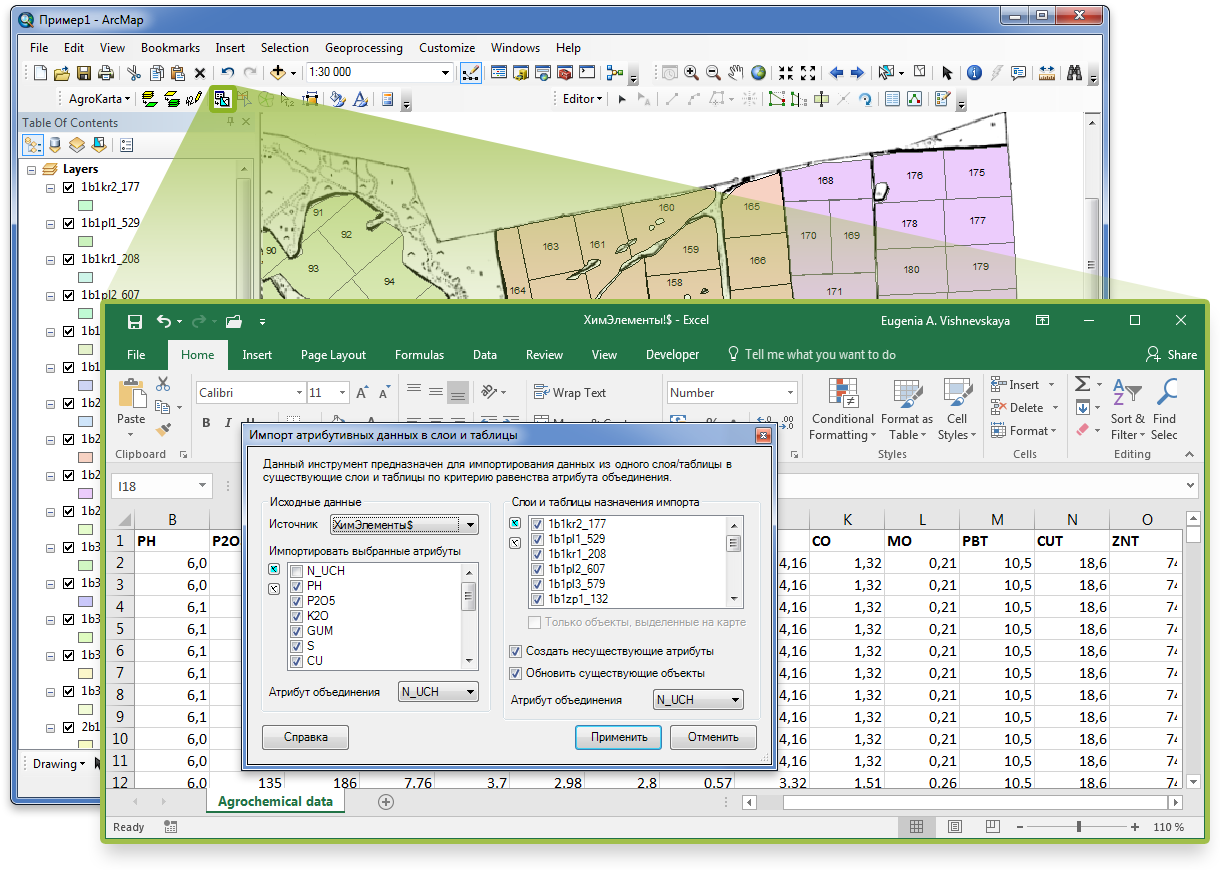This screenshot has height=870, width=1220.
Task: Switch TOC to List By Visibility
Action: point(77,145)
